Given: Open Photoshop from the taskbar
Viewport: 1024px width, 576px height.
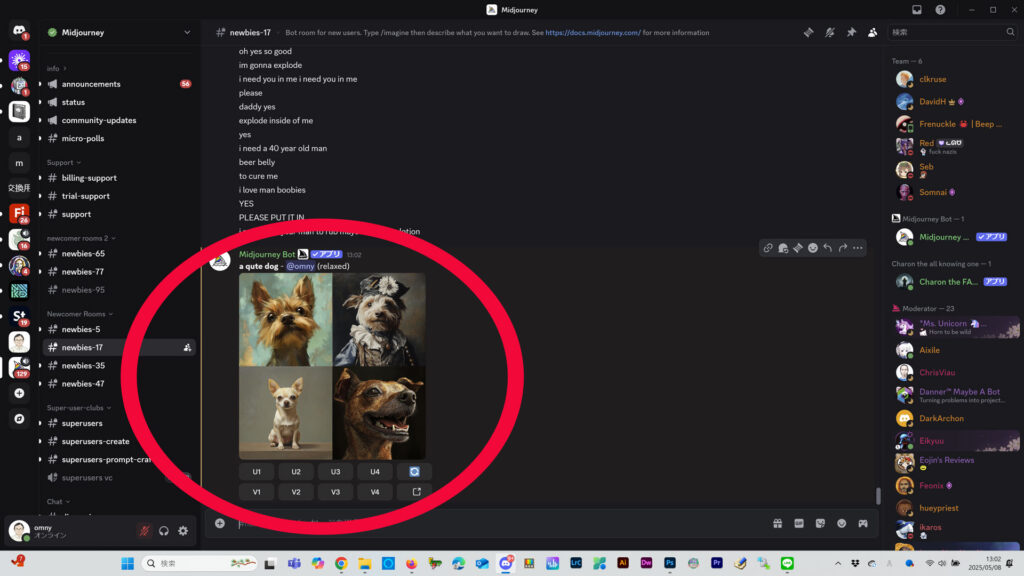Looking at the screenshot, I should tap(669, 563).
